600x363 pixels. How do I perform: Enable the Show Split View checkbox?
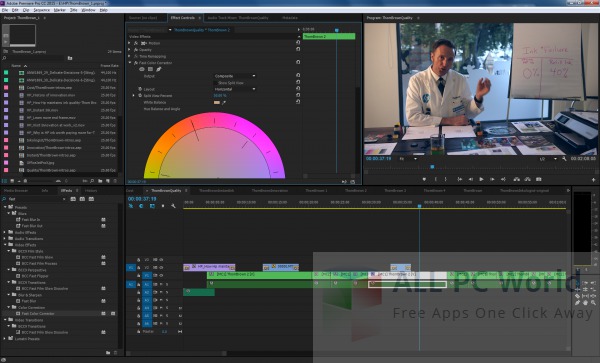tap(216, 83)
